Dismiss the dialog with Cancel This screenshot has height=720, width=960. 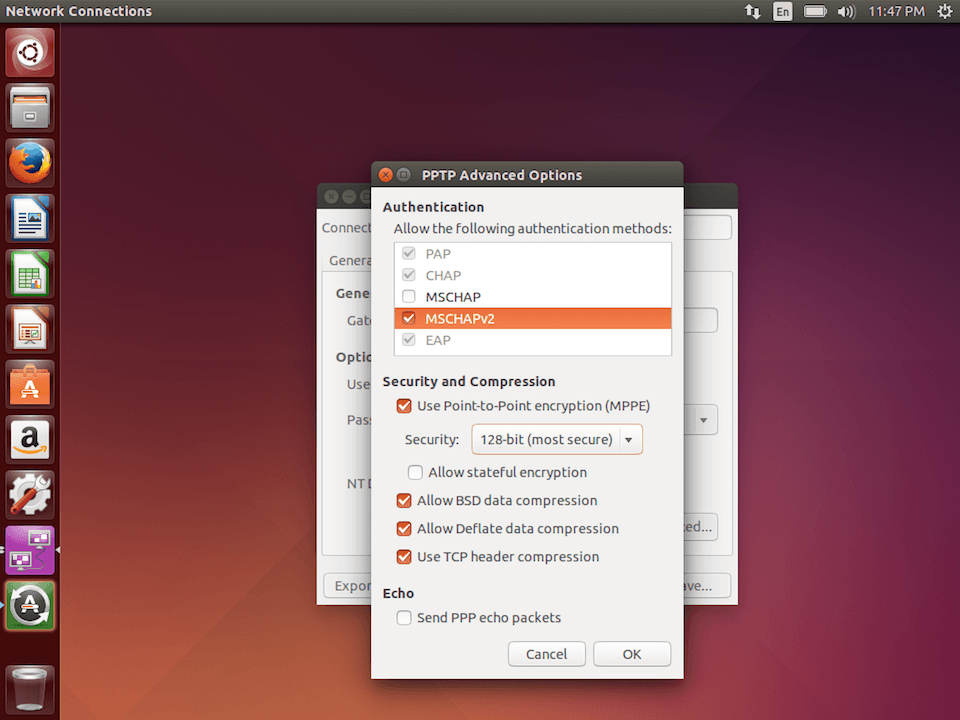pyautogui.click(x=546, y=653)
